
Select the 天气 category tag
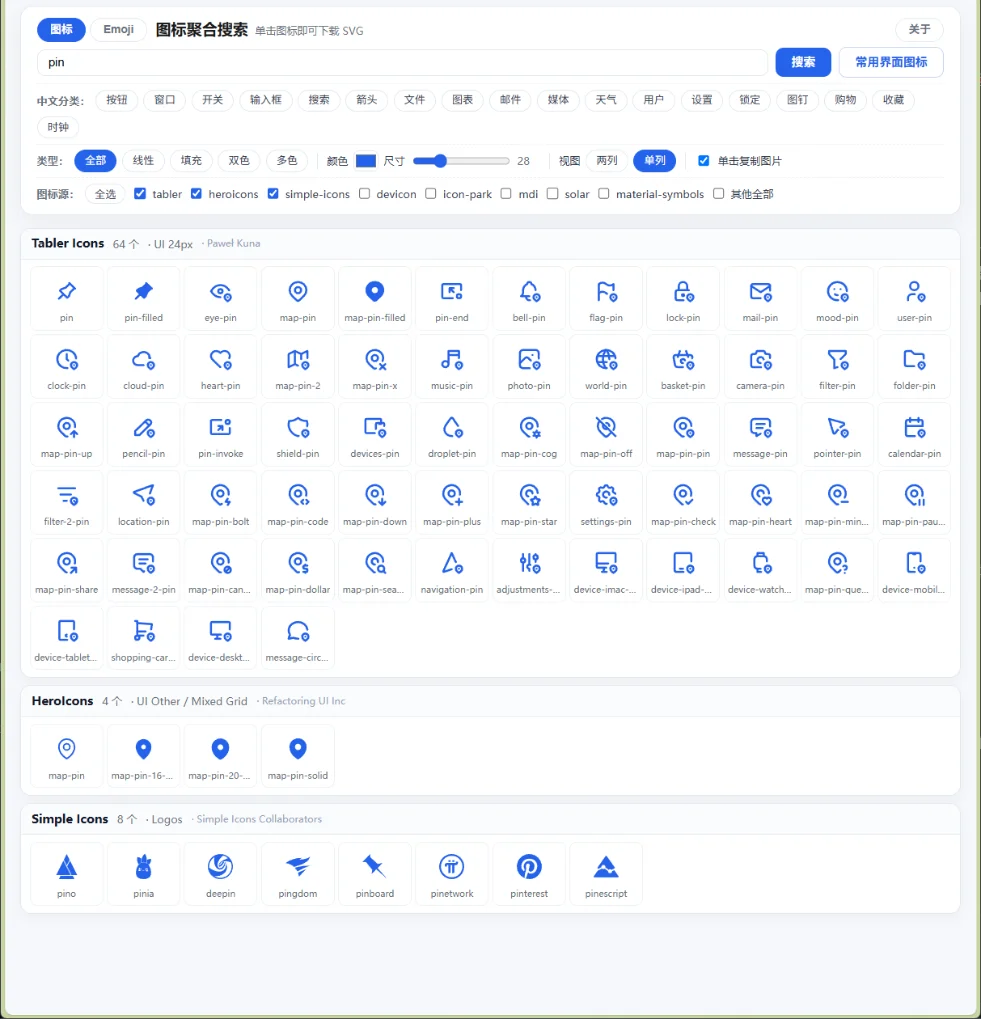click(606, 100)
